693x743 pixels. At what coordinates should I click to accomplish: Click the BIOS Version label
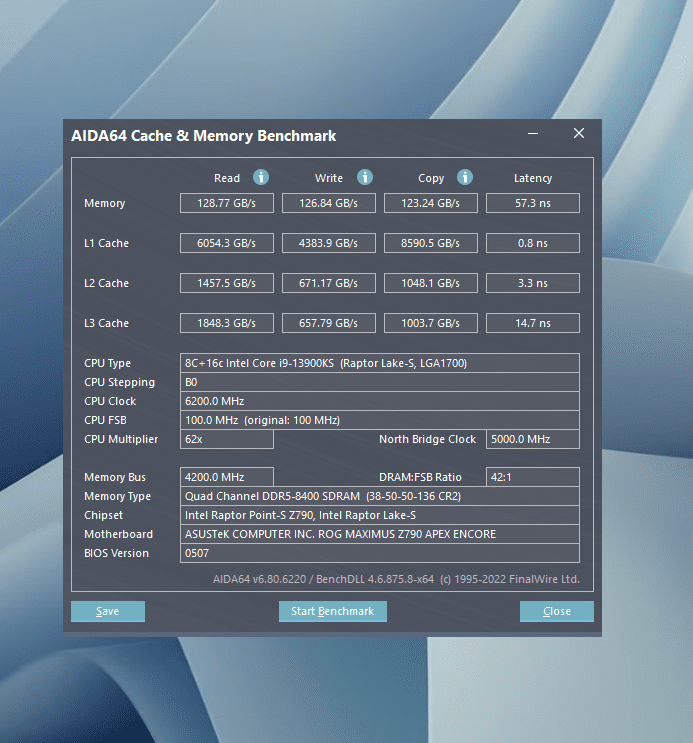(x=116, y=553)
